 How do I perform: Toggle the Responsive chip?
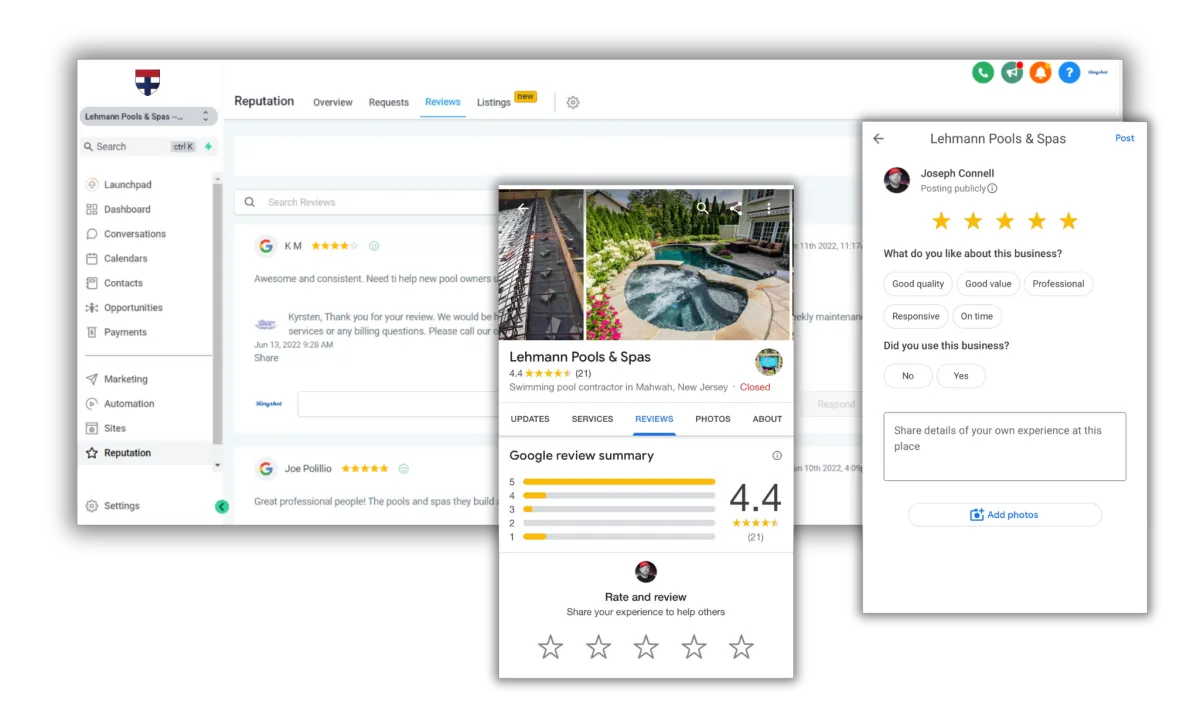pos(916,316)
